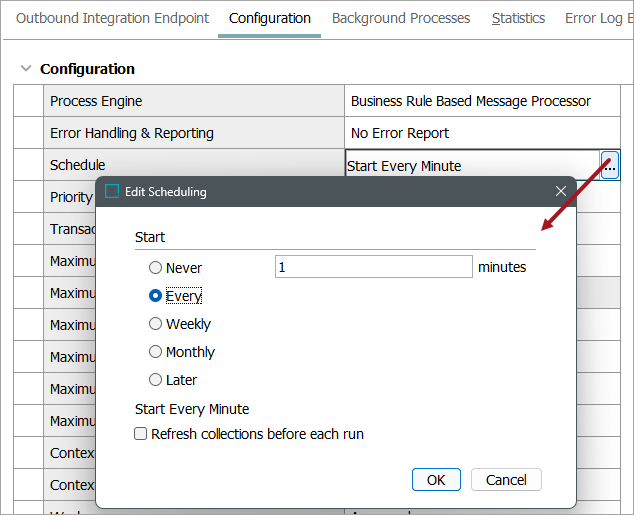Screen dimensions: 634x515
Task: Cancel the scheduling changes
Action: point(506,479)
